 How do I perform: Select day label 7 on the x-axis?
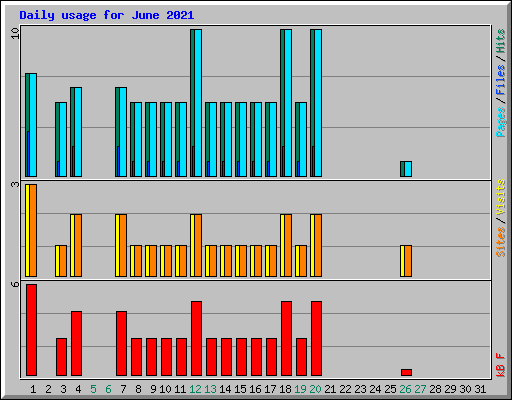[x=123, y=389]
